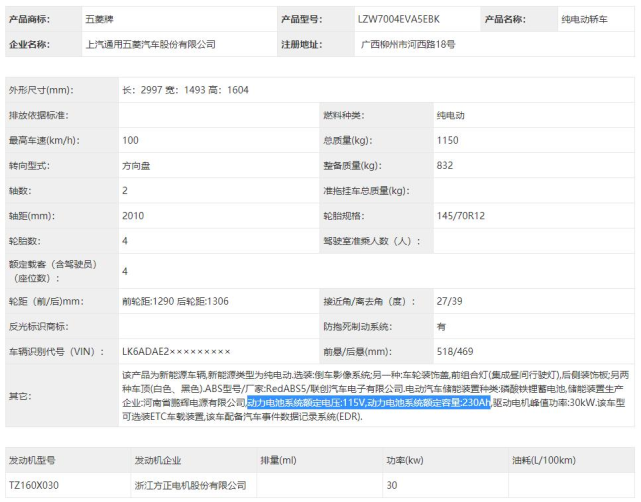Click wheelbase value 2010
The height and width of the screenshot is (502, 641).
[133, 216]
